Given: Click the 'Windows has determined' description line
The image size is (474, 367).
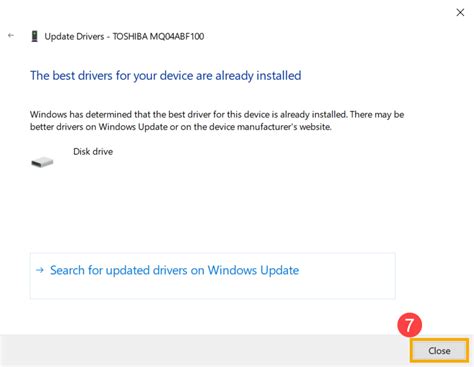Looking at the screenshot, I should click(x=217, y=114).
